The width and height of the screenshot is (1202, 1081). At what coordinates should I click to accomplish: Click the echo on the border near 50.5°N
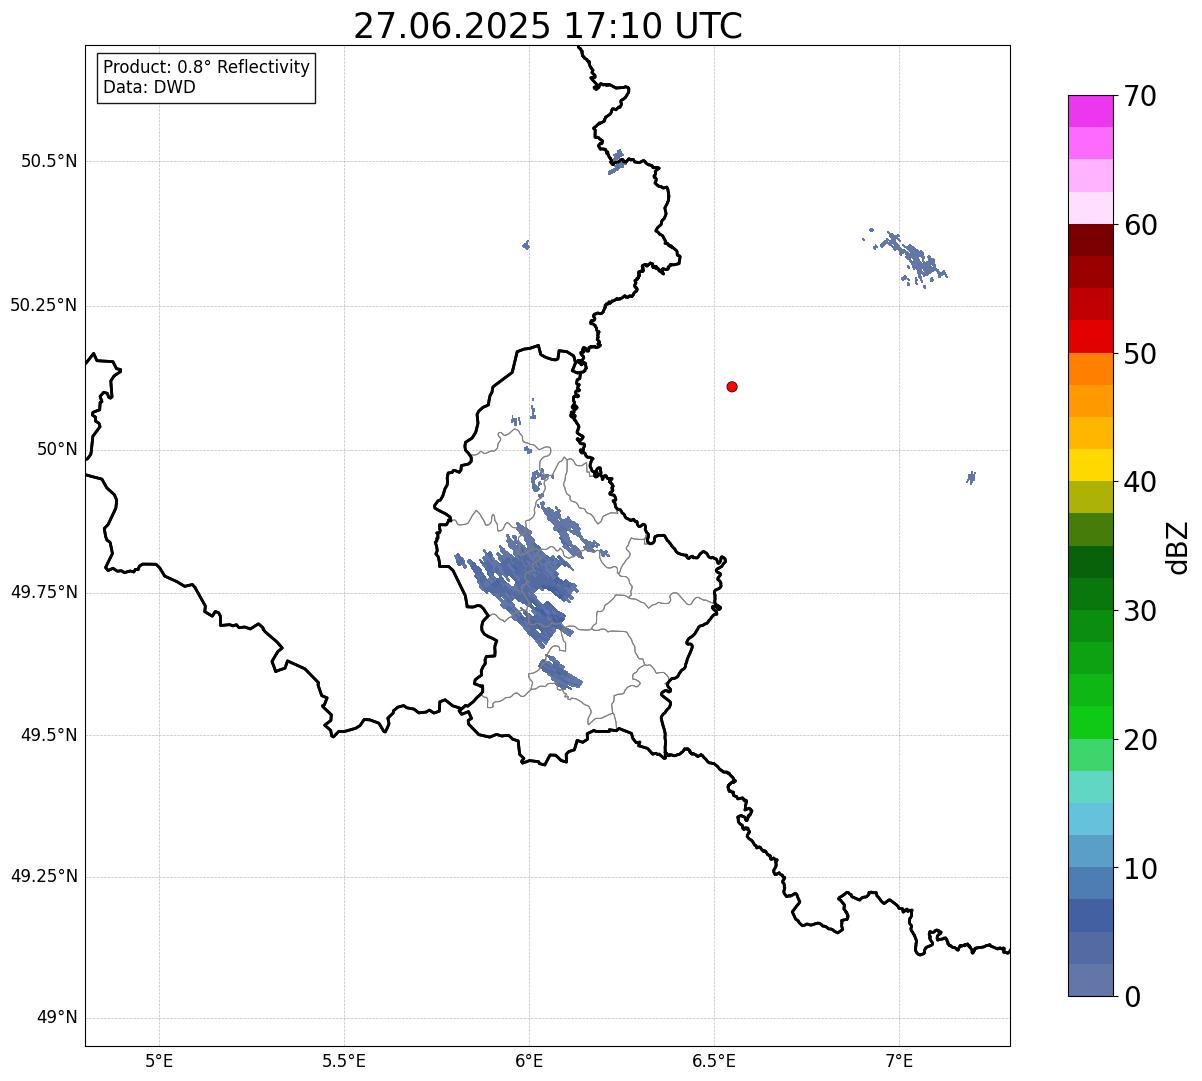616,162
